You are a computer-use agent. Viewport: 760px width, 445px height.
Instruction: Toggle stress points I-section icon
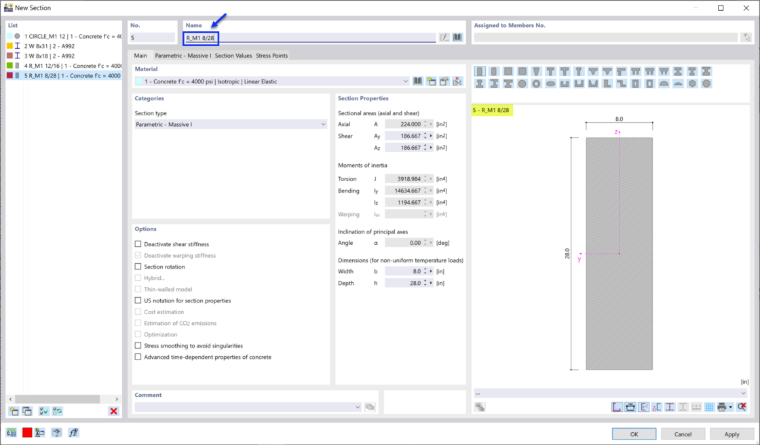pyautogui.click(x=670, y=407)
